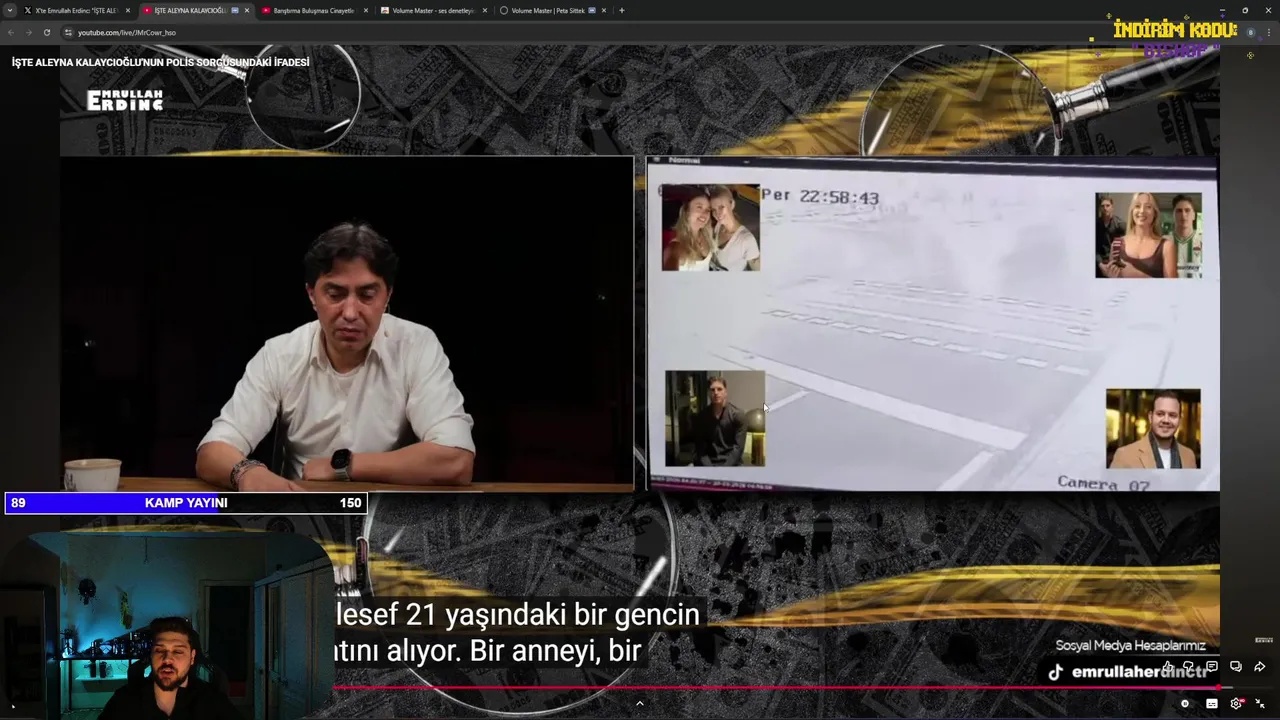Viewport: 1280px width, 720px height.
Task: Open the browser profile avatar
Action: 1250,32
